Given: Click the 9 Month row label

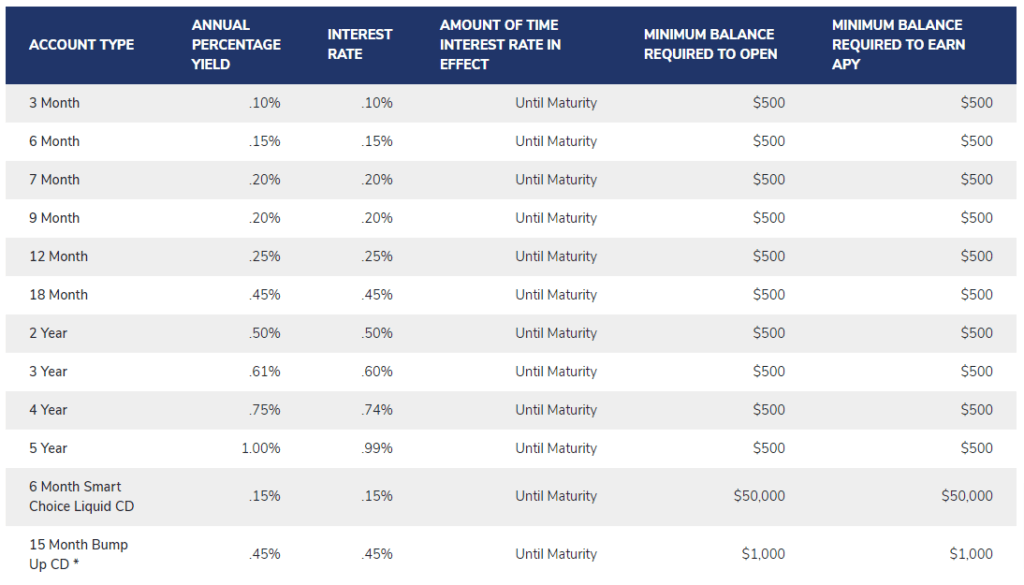Looking at the screenshot, I should click(54, 218).
